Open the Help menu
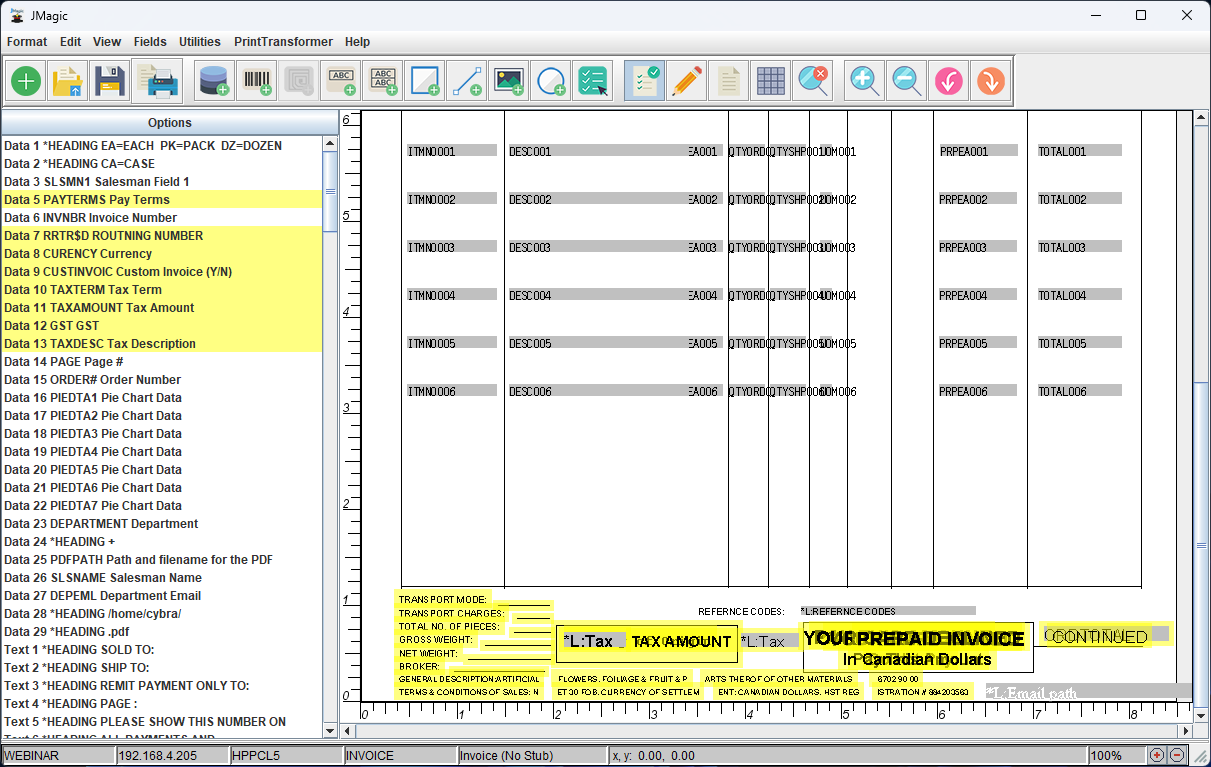Image resolution: width=1211 pixels, height=767 pixels. click(x=357, y=42)
